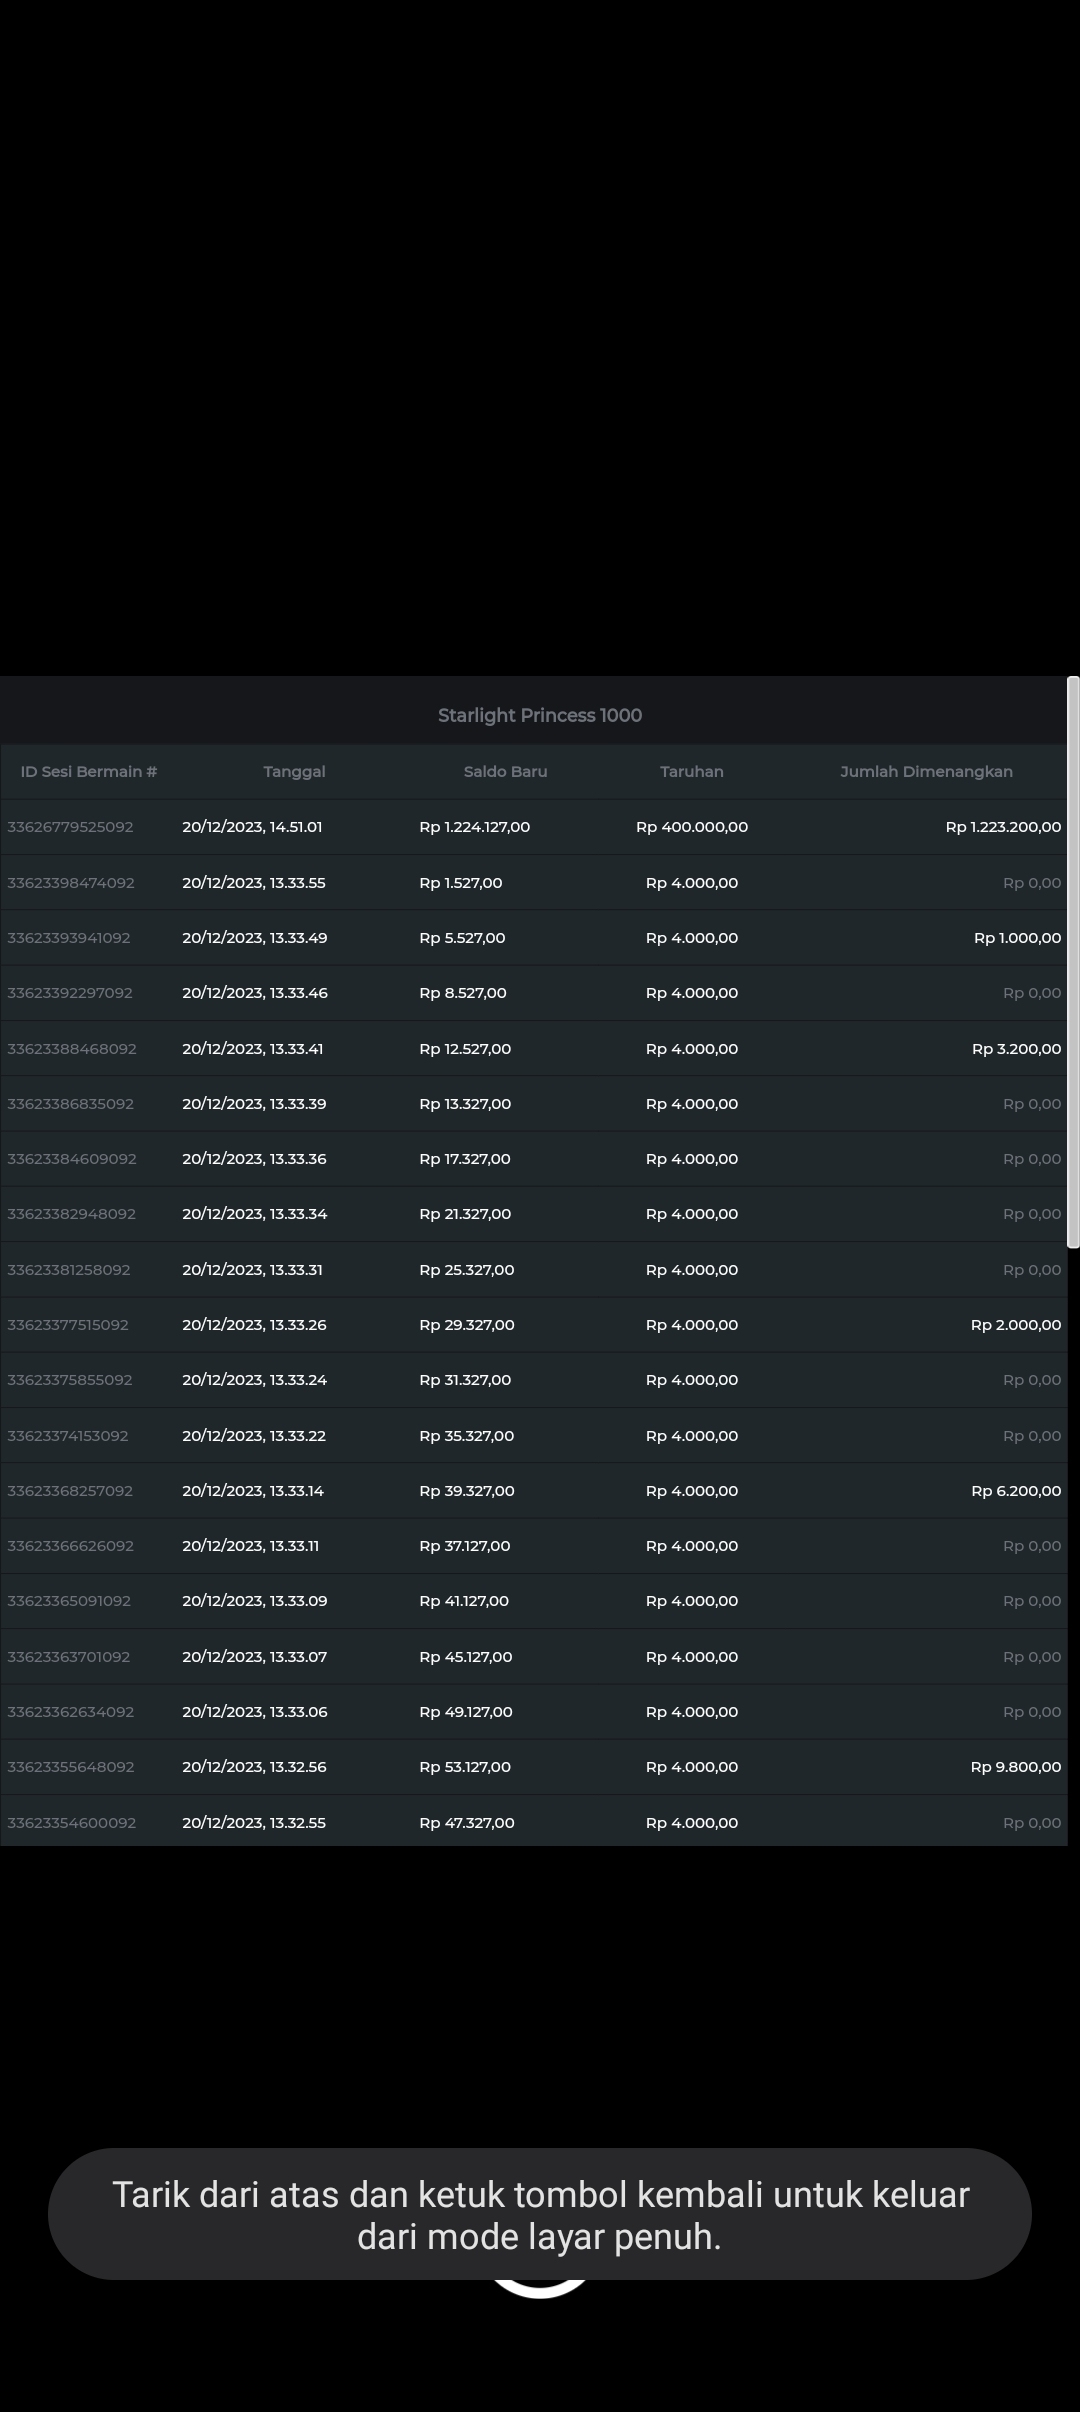Open session ID 33623368257092

coord(70,1491)
